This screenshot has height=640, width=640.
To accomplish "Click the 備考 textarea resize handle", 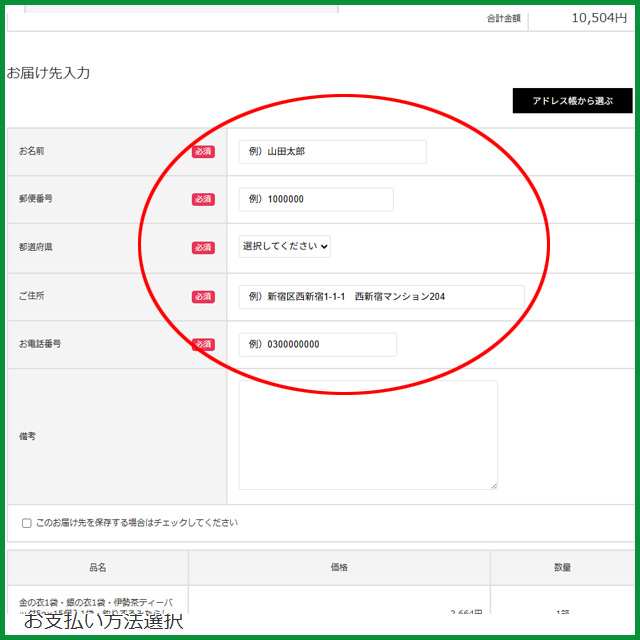I will point(493,485).
